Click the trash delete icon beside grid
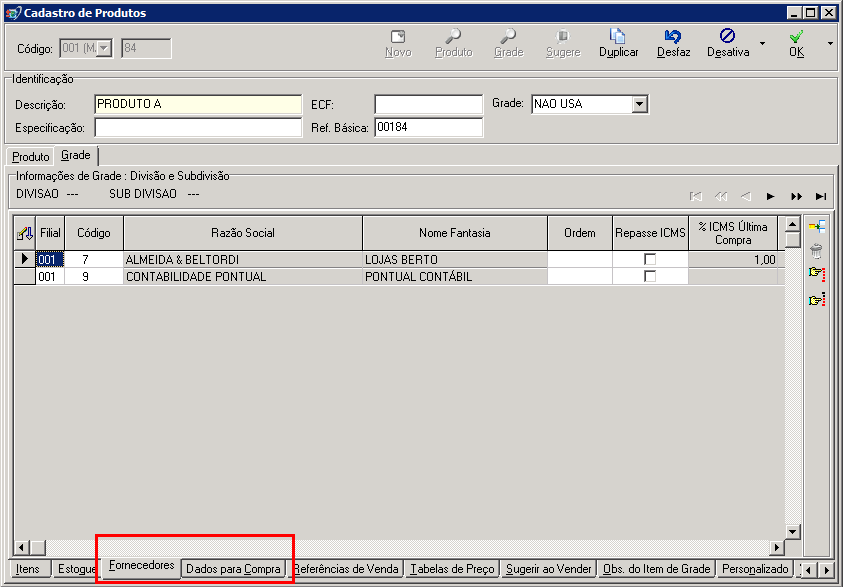This screenshot has height=587, width=843. tap(816, 250)
